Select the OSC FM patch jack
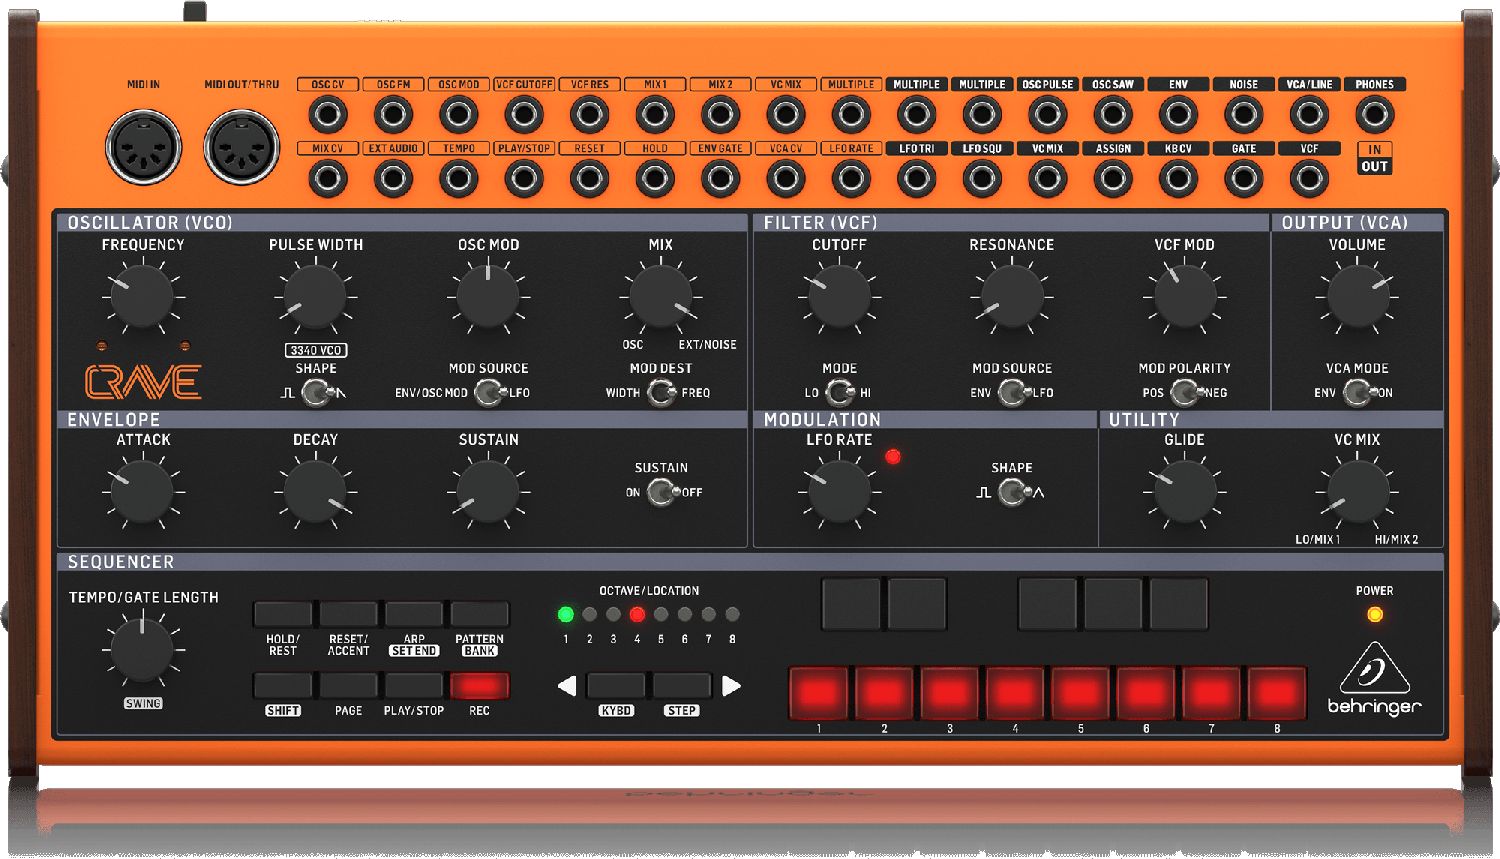The image size is (1500, 859). pos(393,115)
